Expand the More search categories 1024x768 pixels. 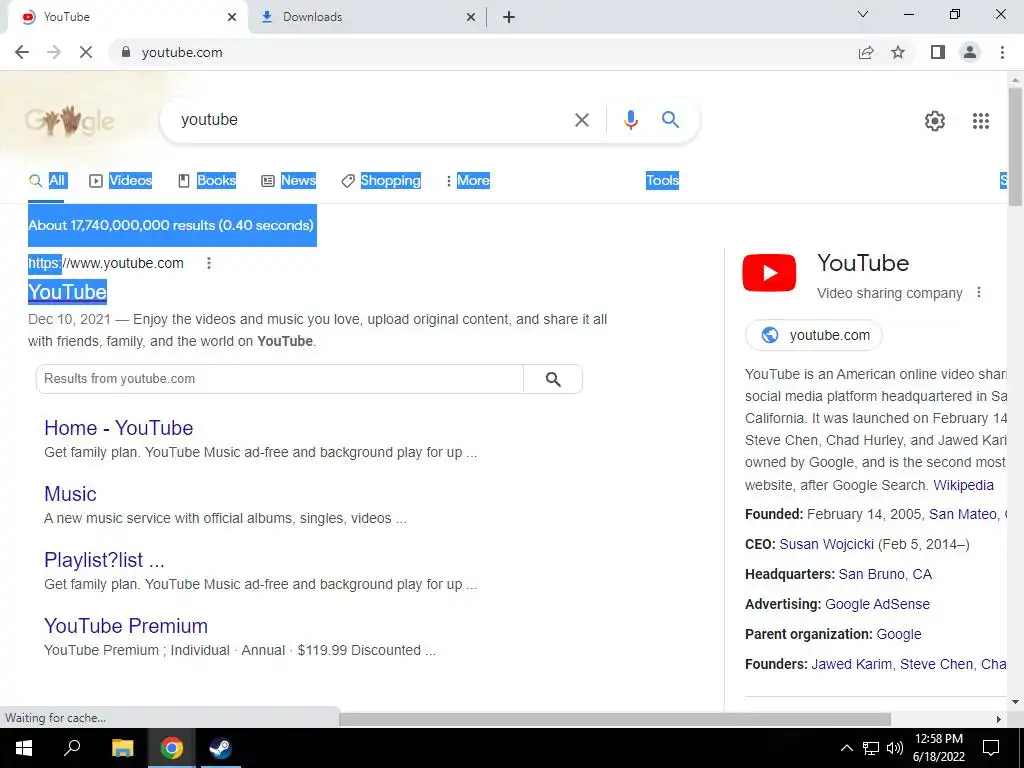coord(468,181)
